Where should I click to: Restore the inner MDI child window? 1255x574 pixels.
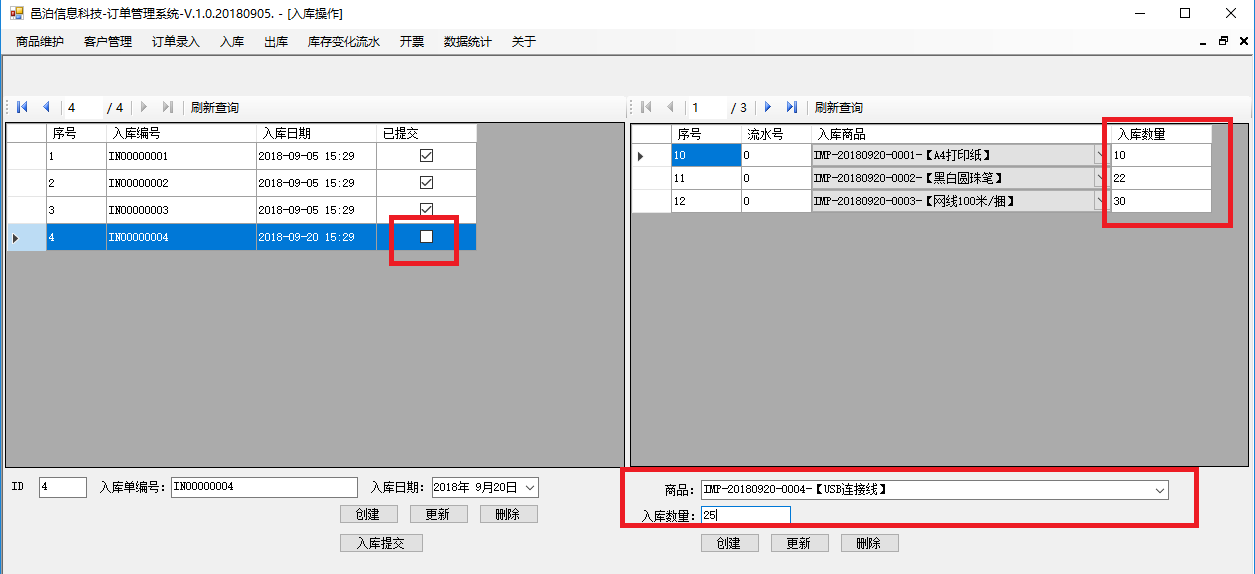(1223, 42)
